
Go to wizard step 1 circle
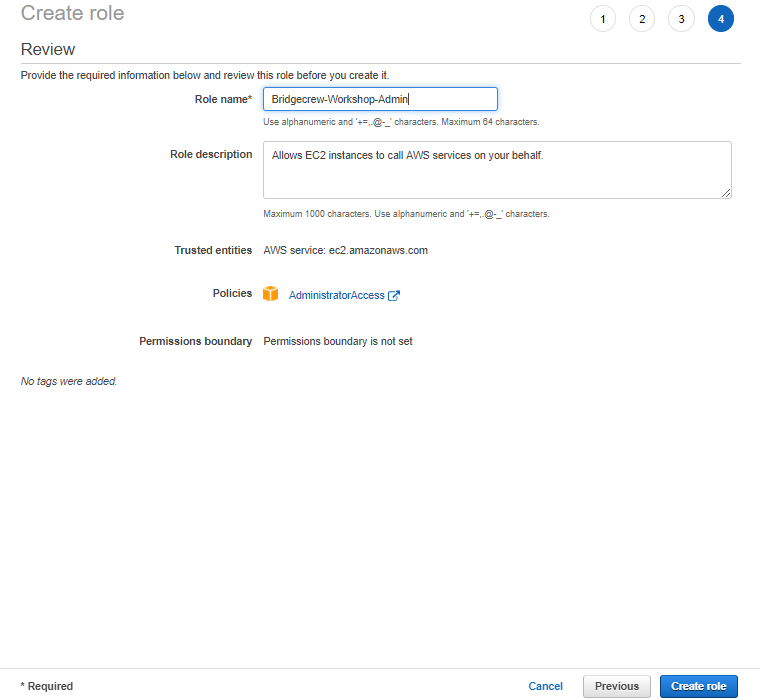pos(602,19)
